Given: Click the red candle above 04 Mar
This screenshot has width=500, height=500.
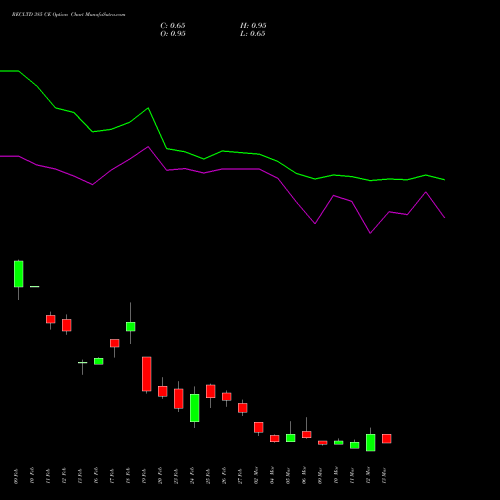Looking at the screenshot, I should tap(275, 438).
